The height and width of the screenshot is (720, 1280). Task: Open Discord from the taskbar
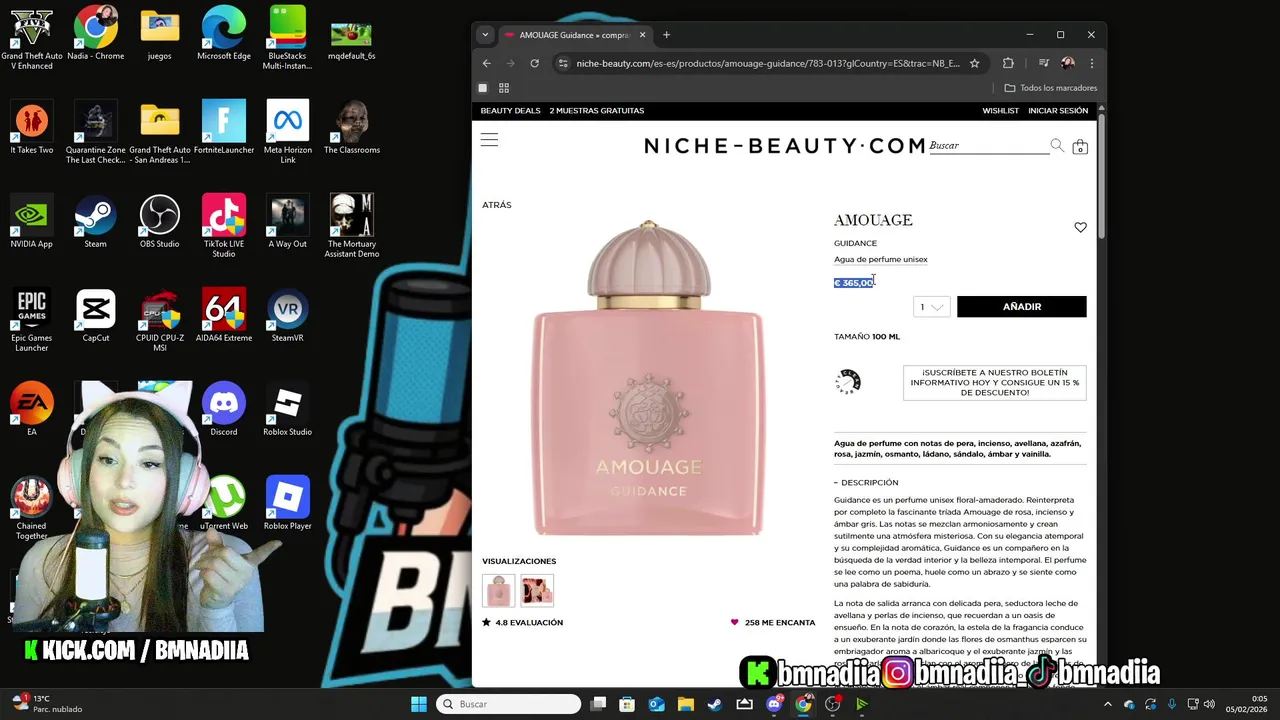(774, 704)
